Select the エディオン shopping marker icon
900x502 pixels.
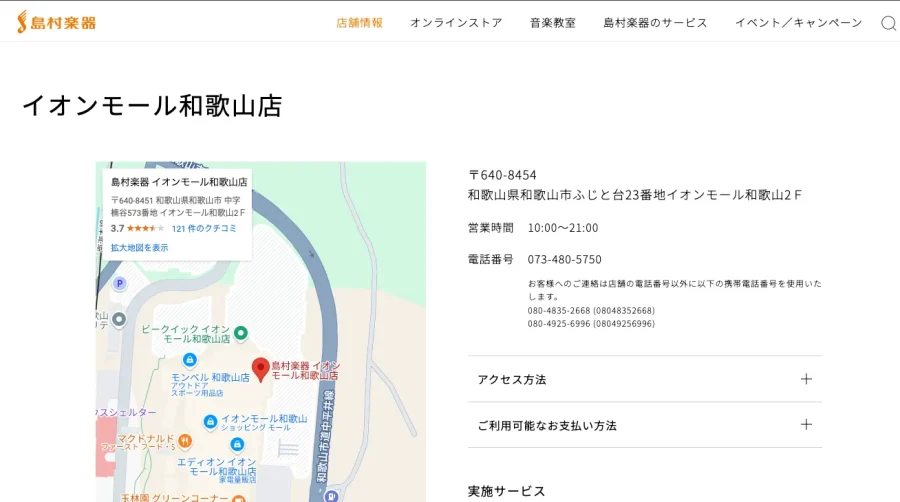[x=237, y=445]
